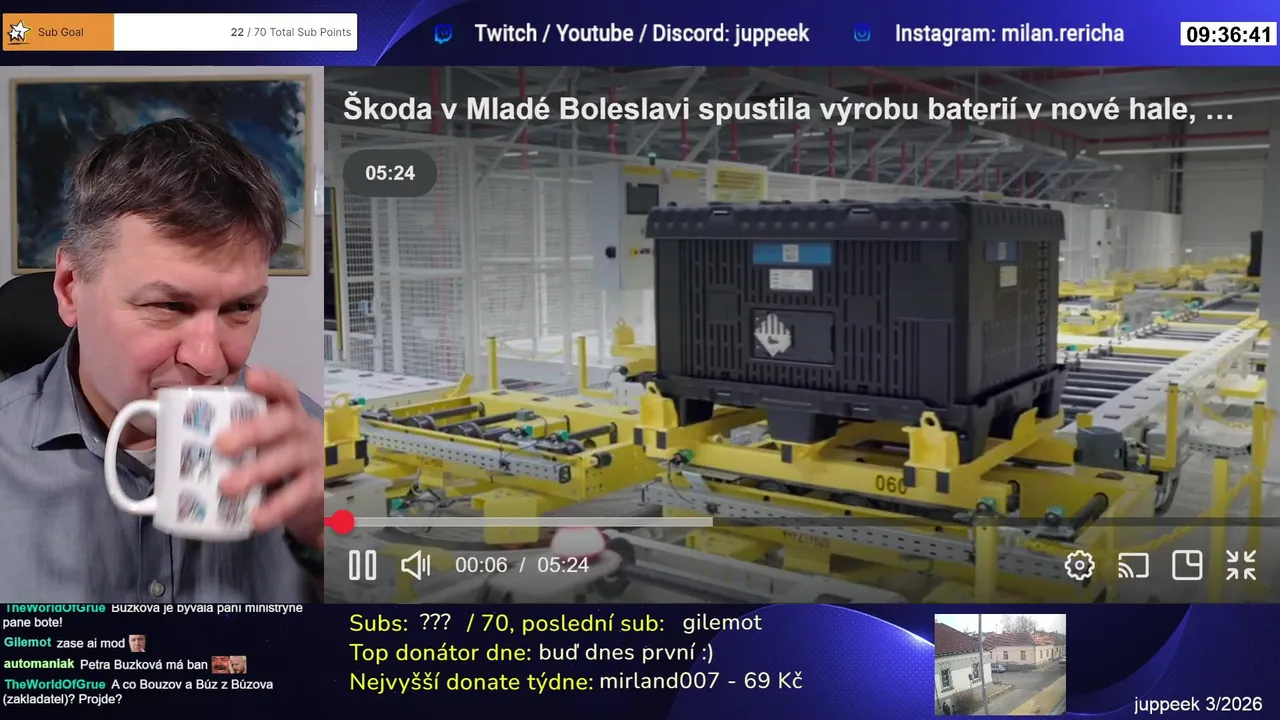The width and height of the screenshot is (1280, 720).
Task: Click the Twitch icon in header
Action: point(443,34)
